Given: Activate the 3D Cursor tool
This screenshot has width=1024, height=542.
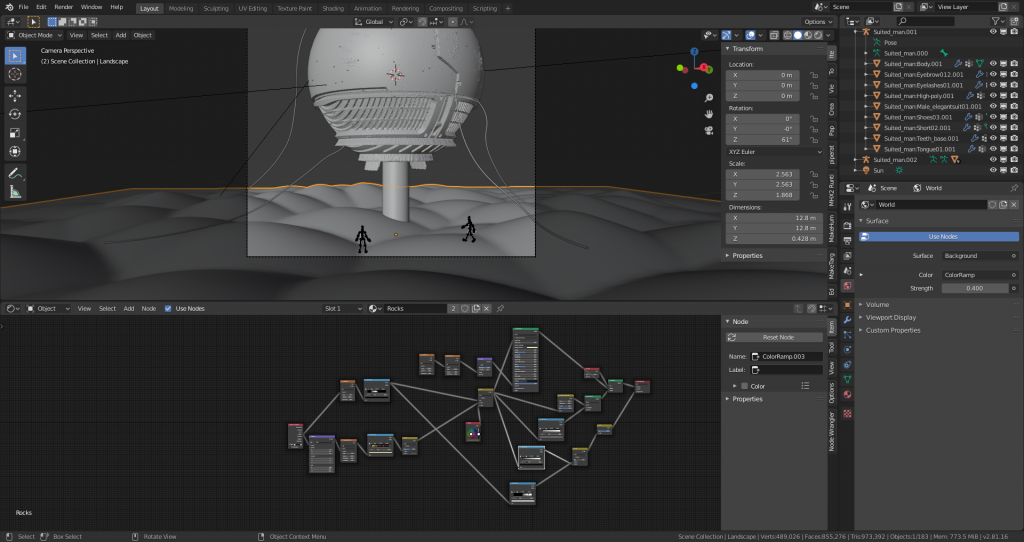Looking at the screenshot, I should (15, 74).
